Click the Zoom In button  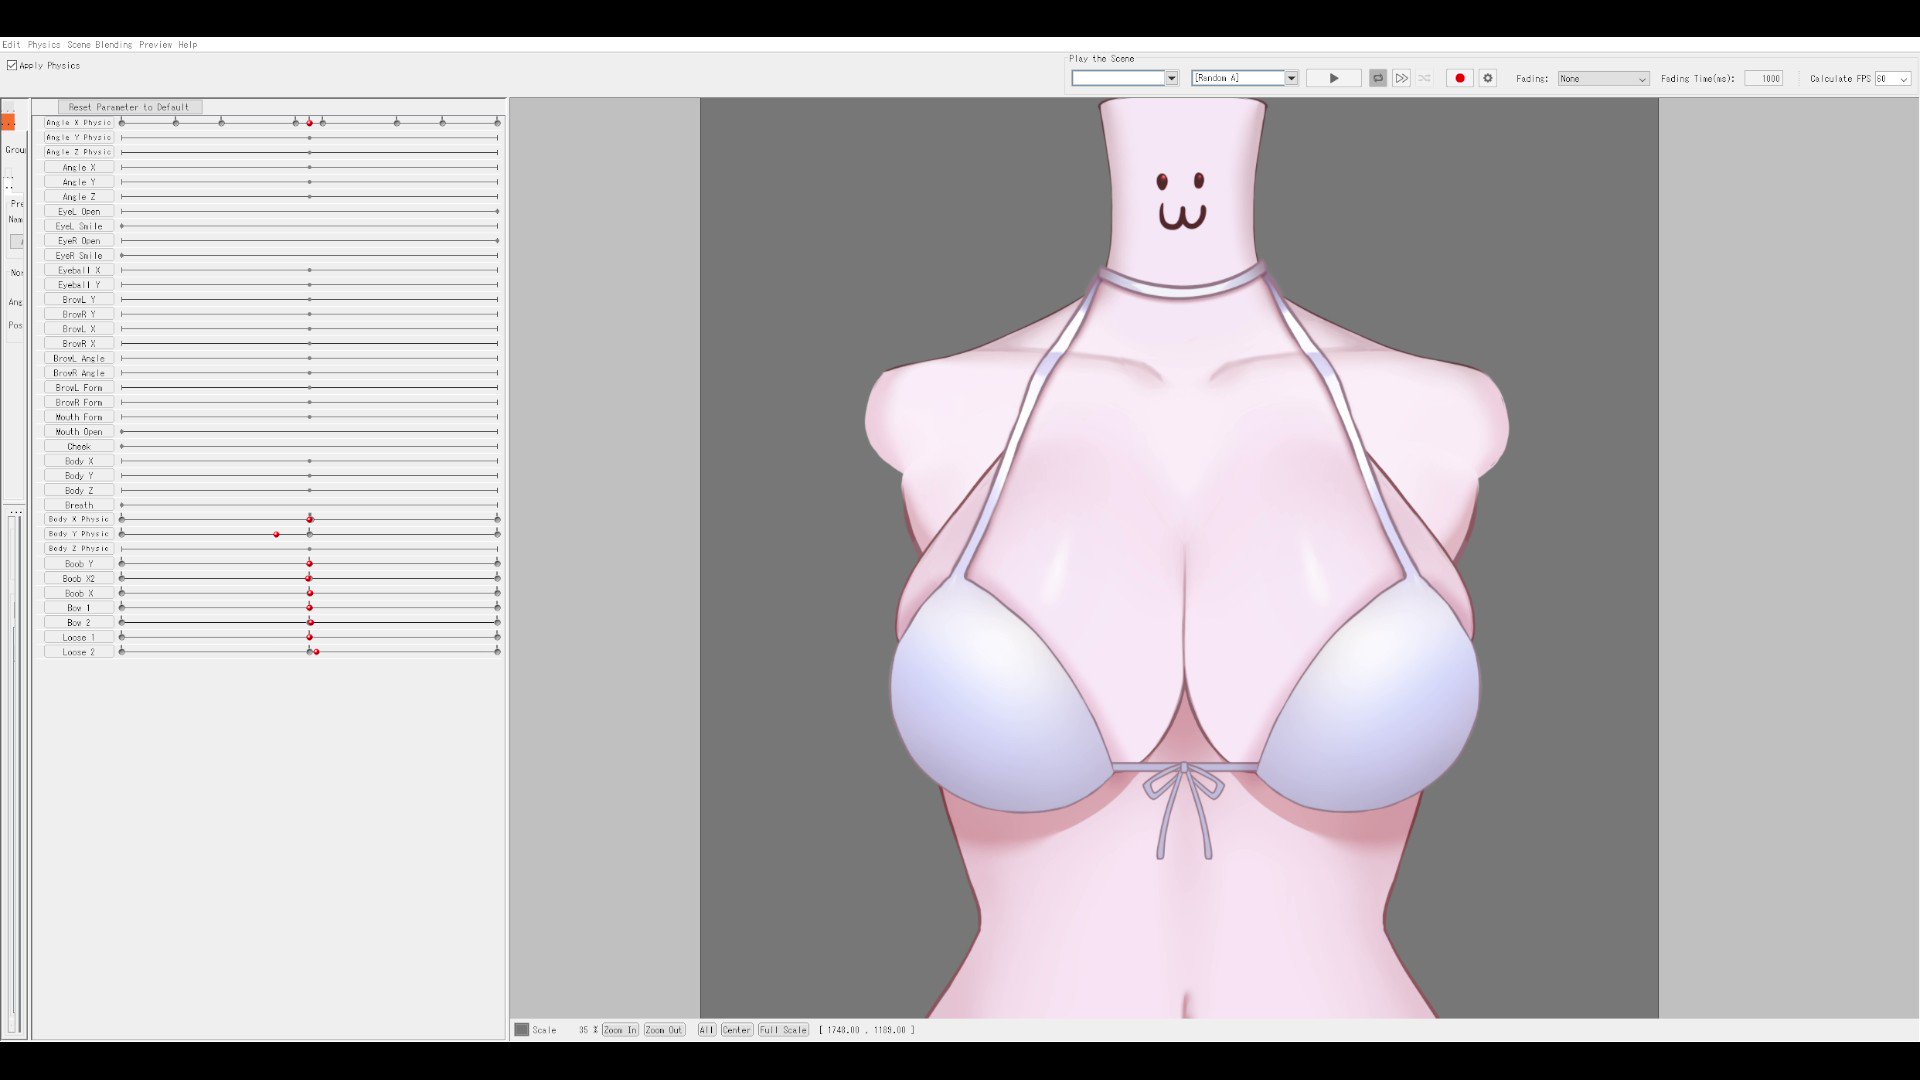click(x=620, y=1029)
